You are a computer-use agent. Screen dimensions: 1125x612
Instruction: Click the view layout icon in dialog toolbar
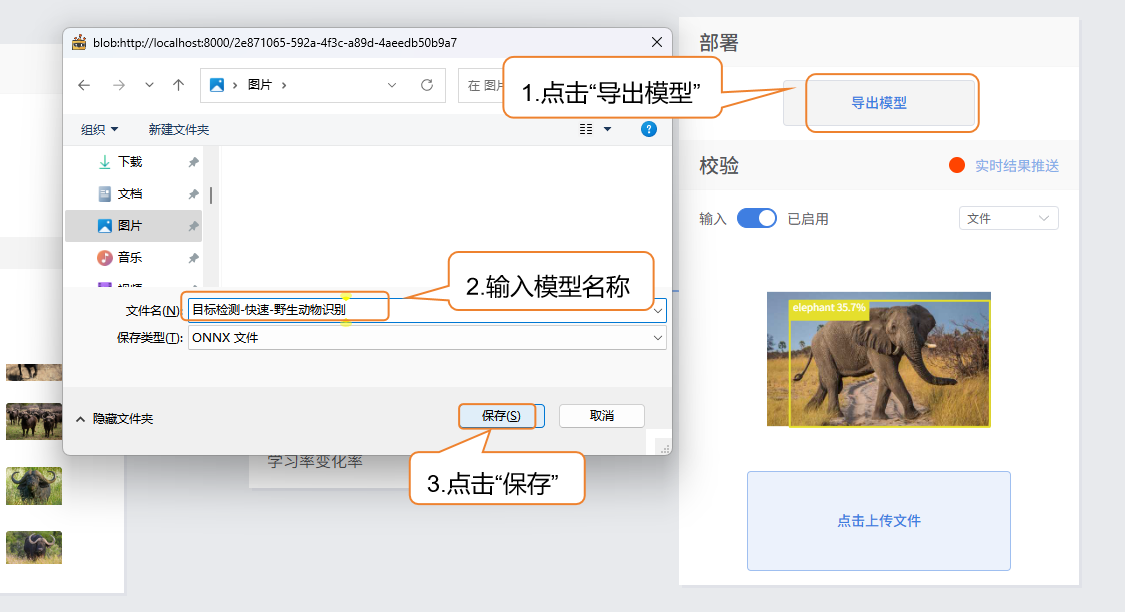pyautogui.click(x=586, y=129)
